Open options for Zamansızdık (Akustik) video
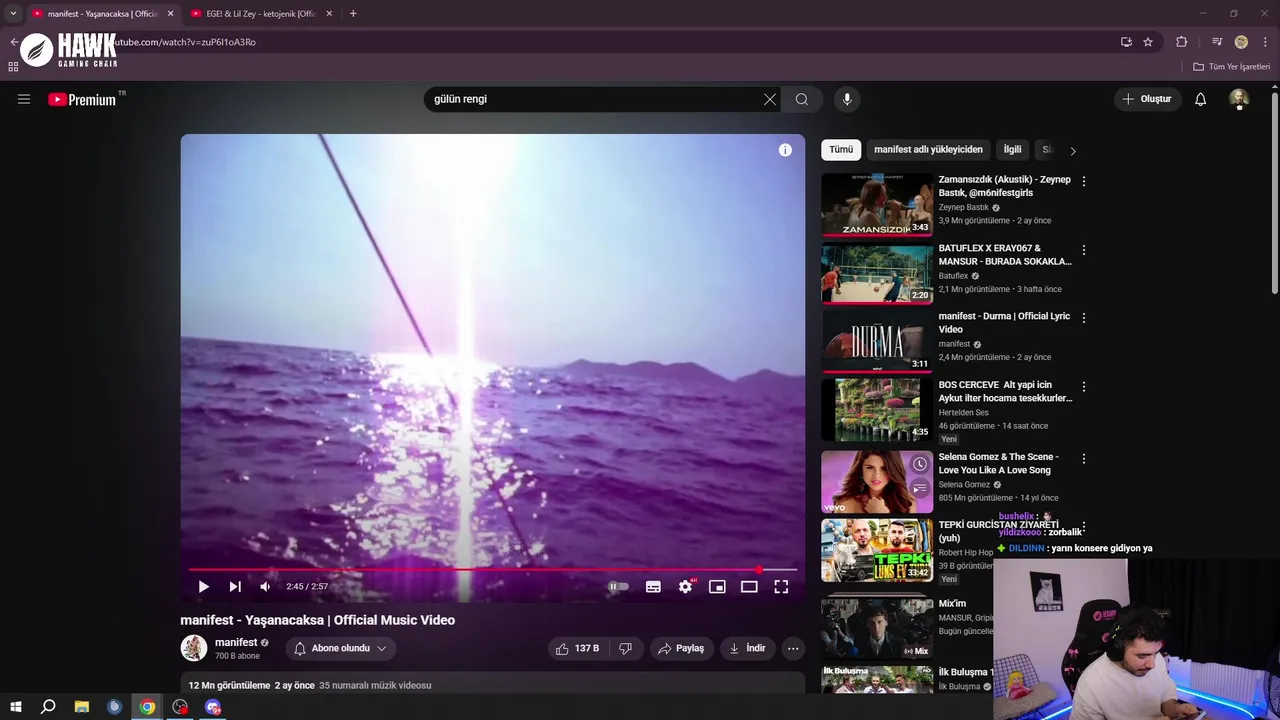Screen dimensions: 1280x720 click(1084, 181)
